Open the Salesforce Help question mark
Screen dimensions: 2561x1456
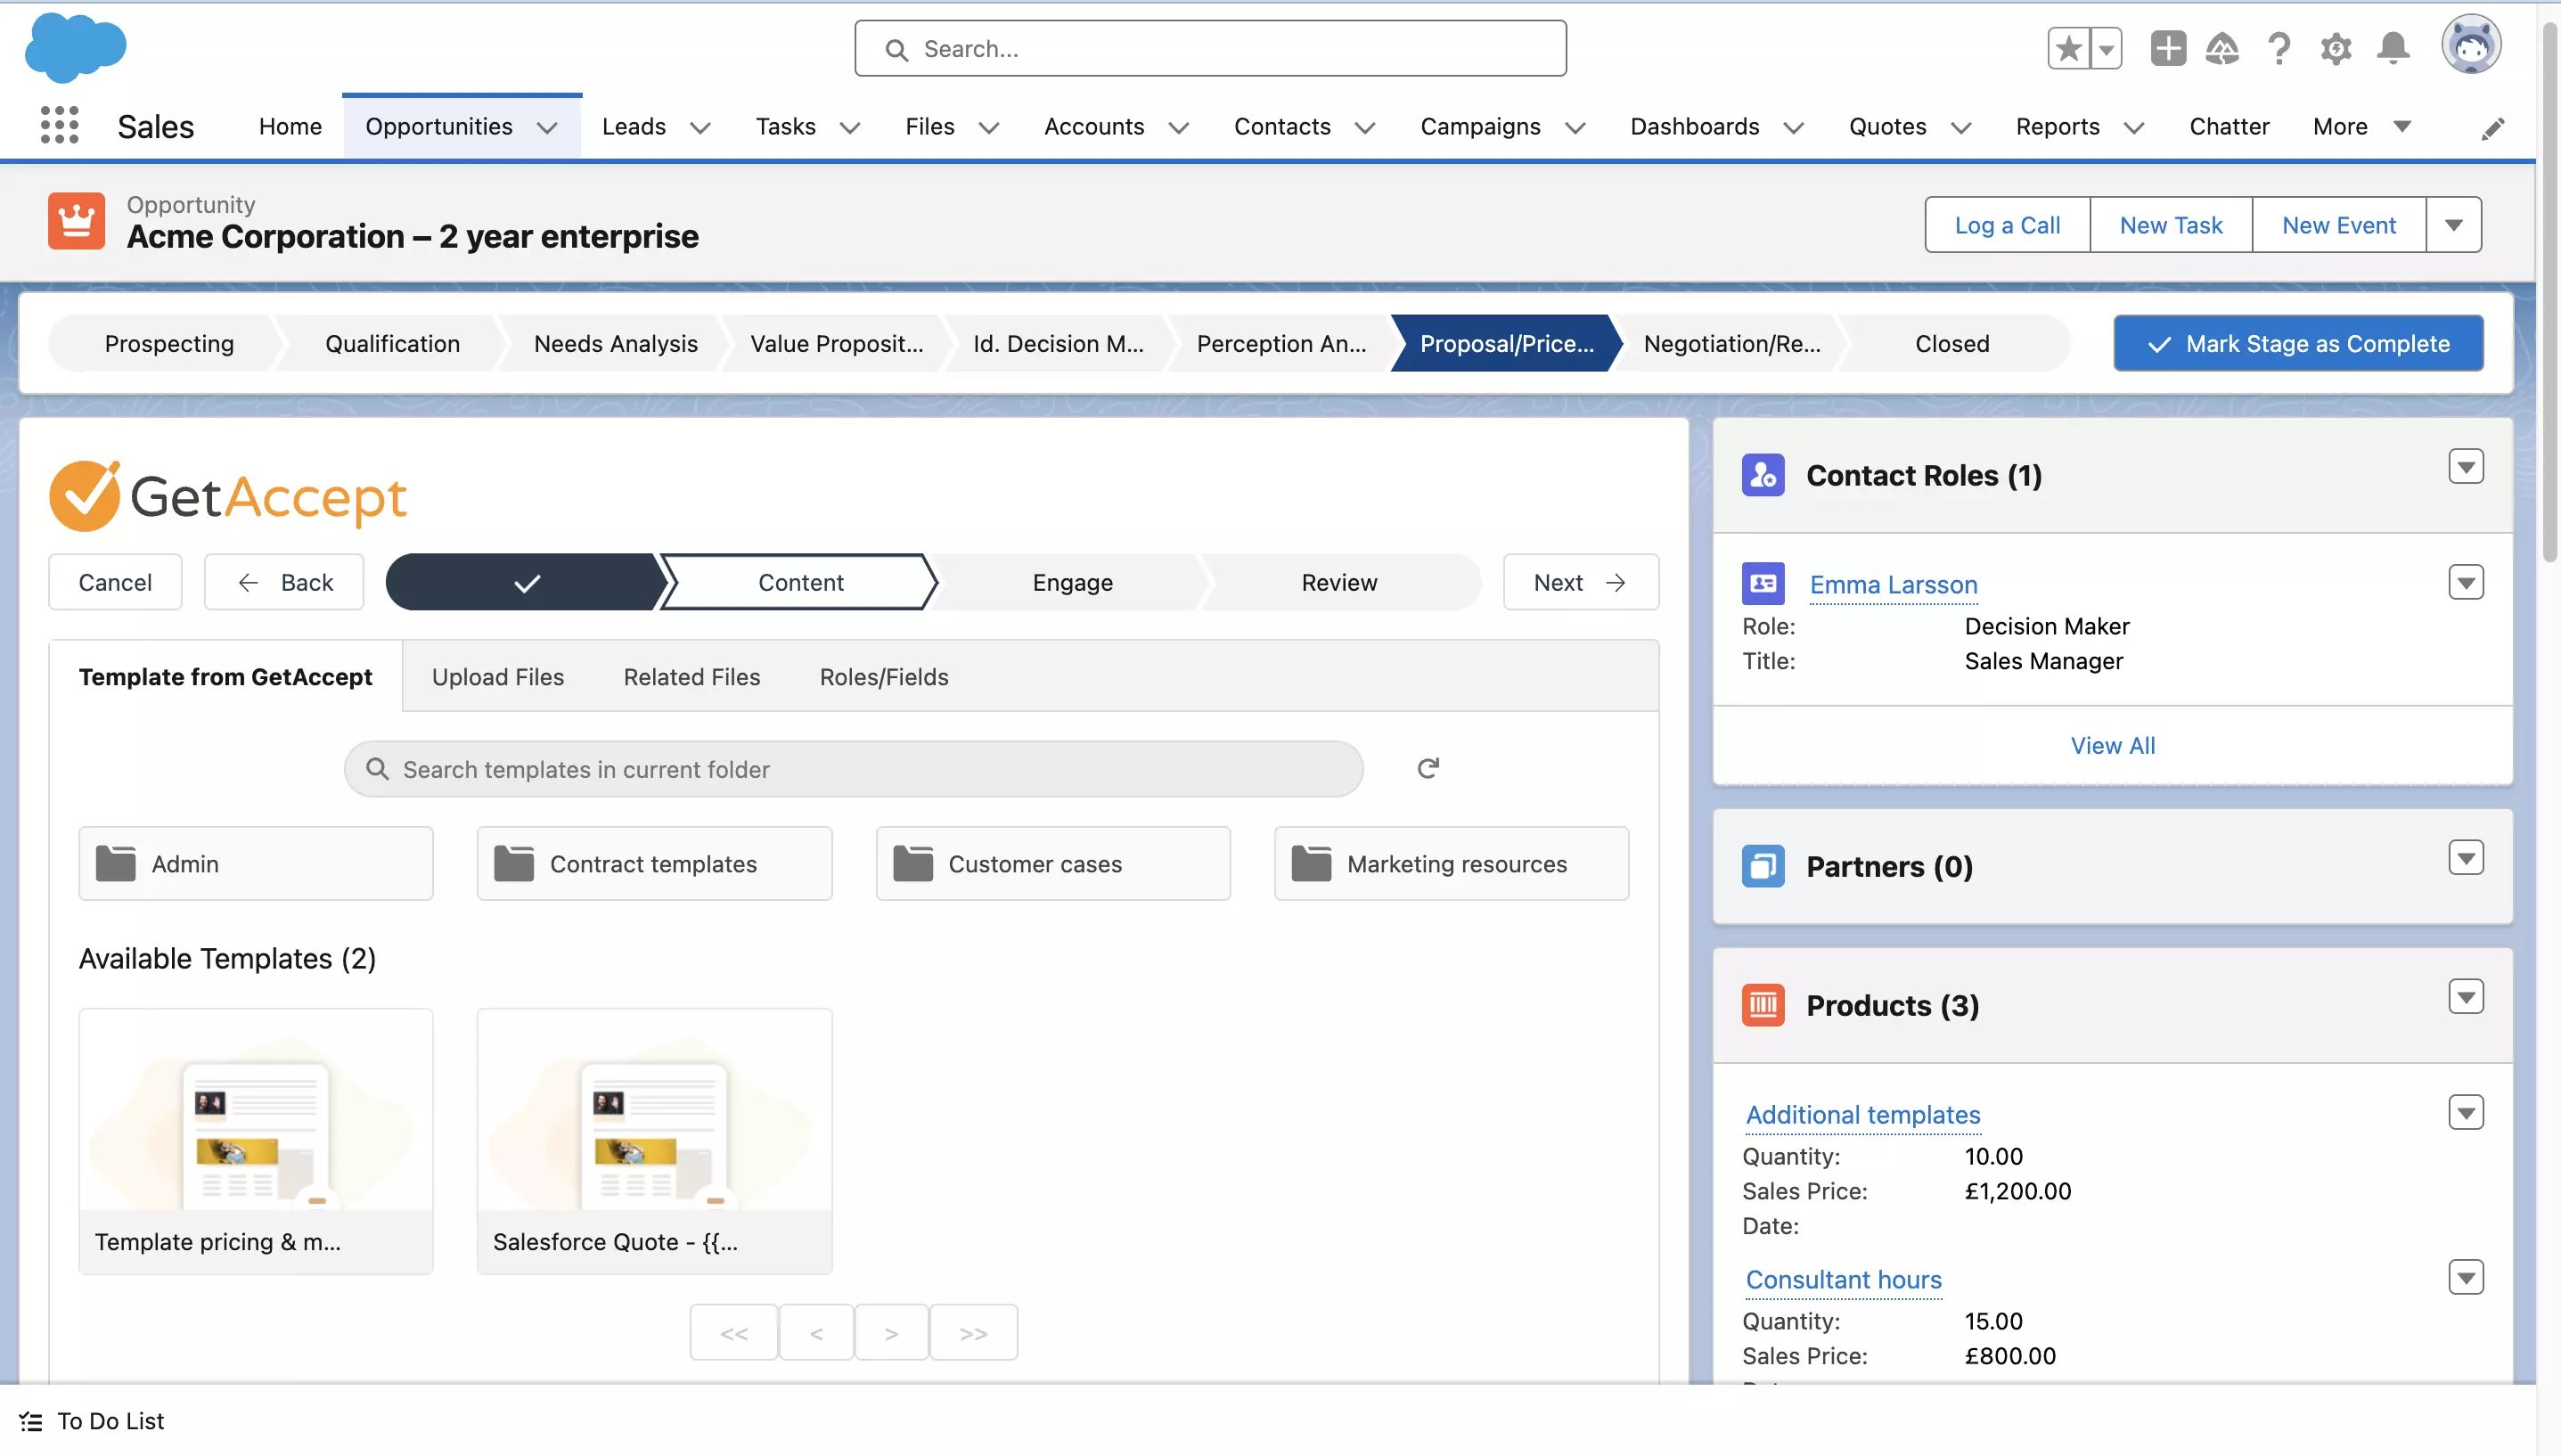tap(2279, 48)
